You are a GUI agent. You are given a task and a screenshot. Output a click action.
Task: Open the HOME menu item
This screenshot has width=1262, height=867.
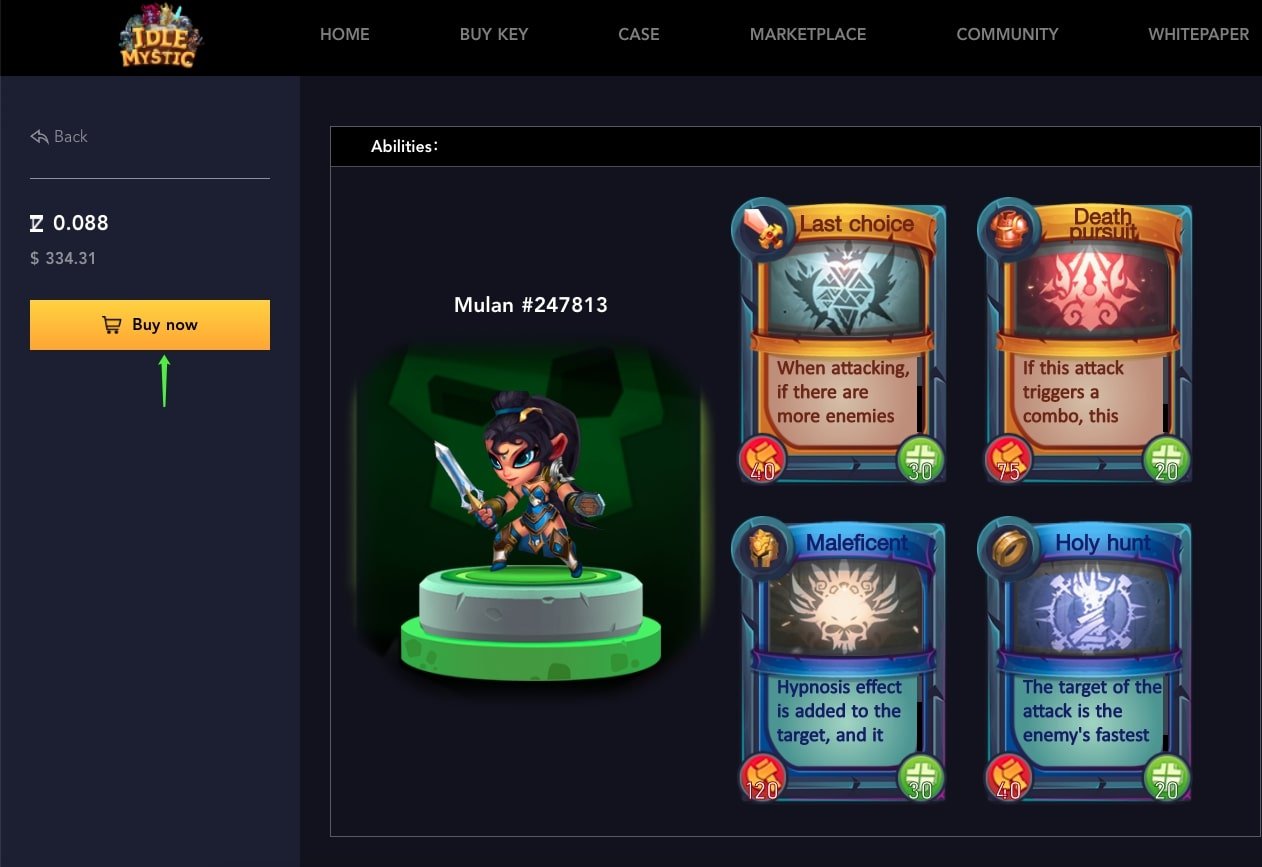(x=345, y=34)
